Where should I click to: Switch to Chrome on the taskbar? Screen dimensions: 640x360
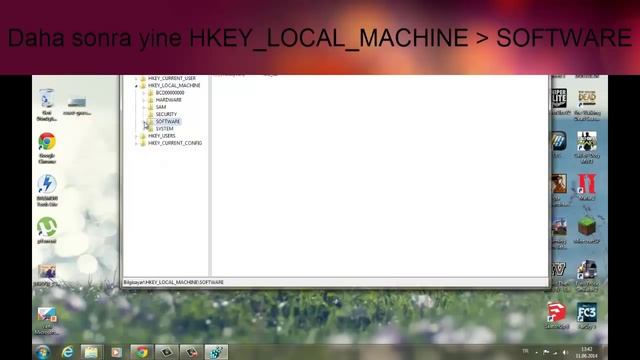(x=142, y=352)
